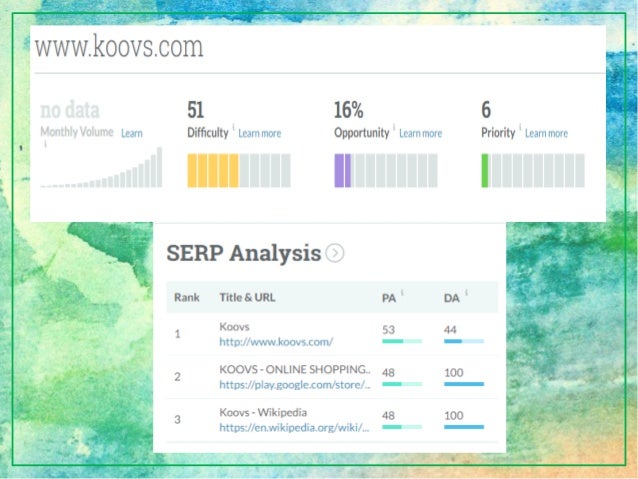The image size is (638, 479).
Task: Click info icon next to DA header
Action: pyautogui.click(x=466, y=292)
